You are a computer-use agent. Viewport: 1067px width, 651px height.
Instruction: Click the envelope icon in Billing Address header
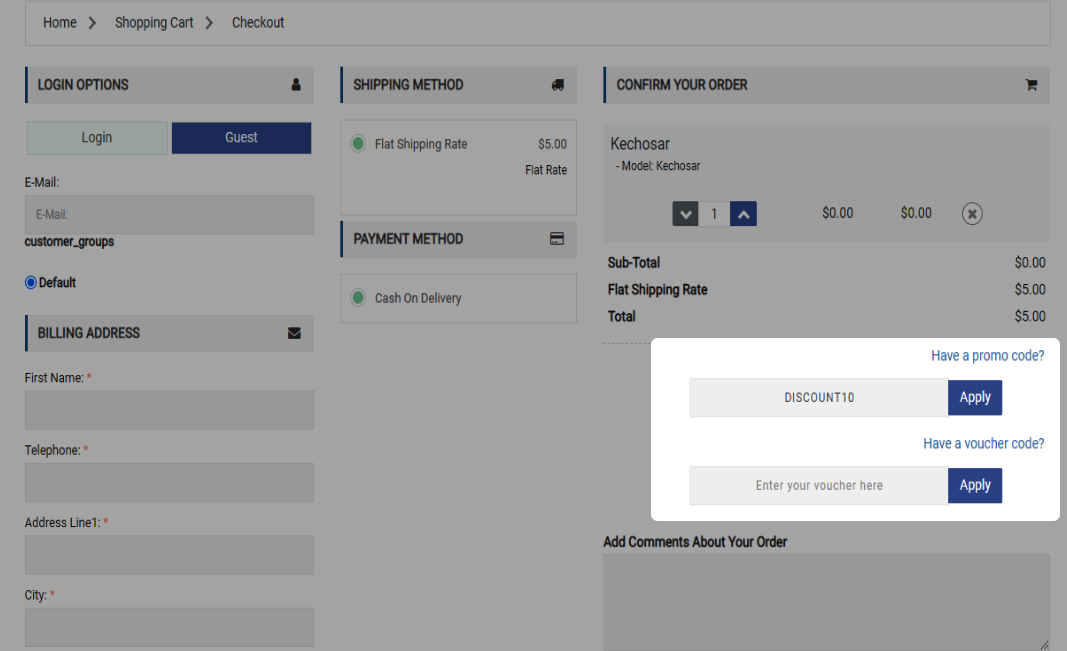point(294,333)
